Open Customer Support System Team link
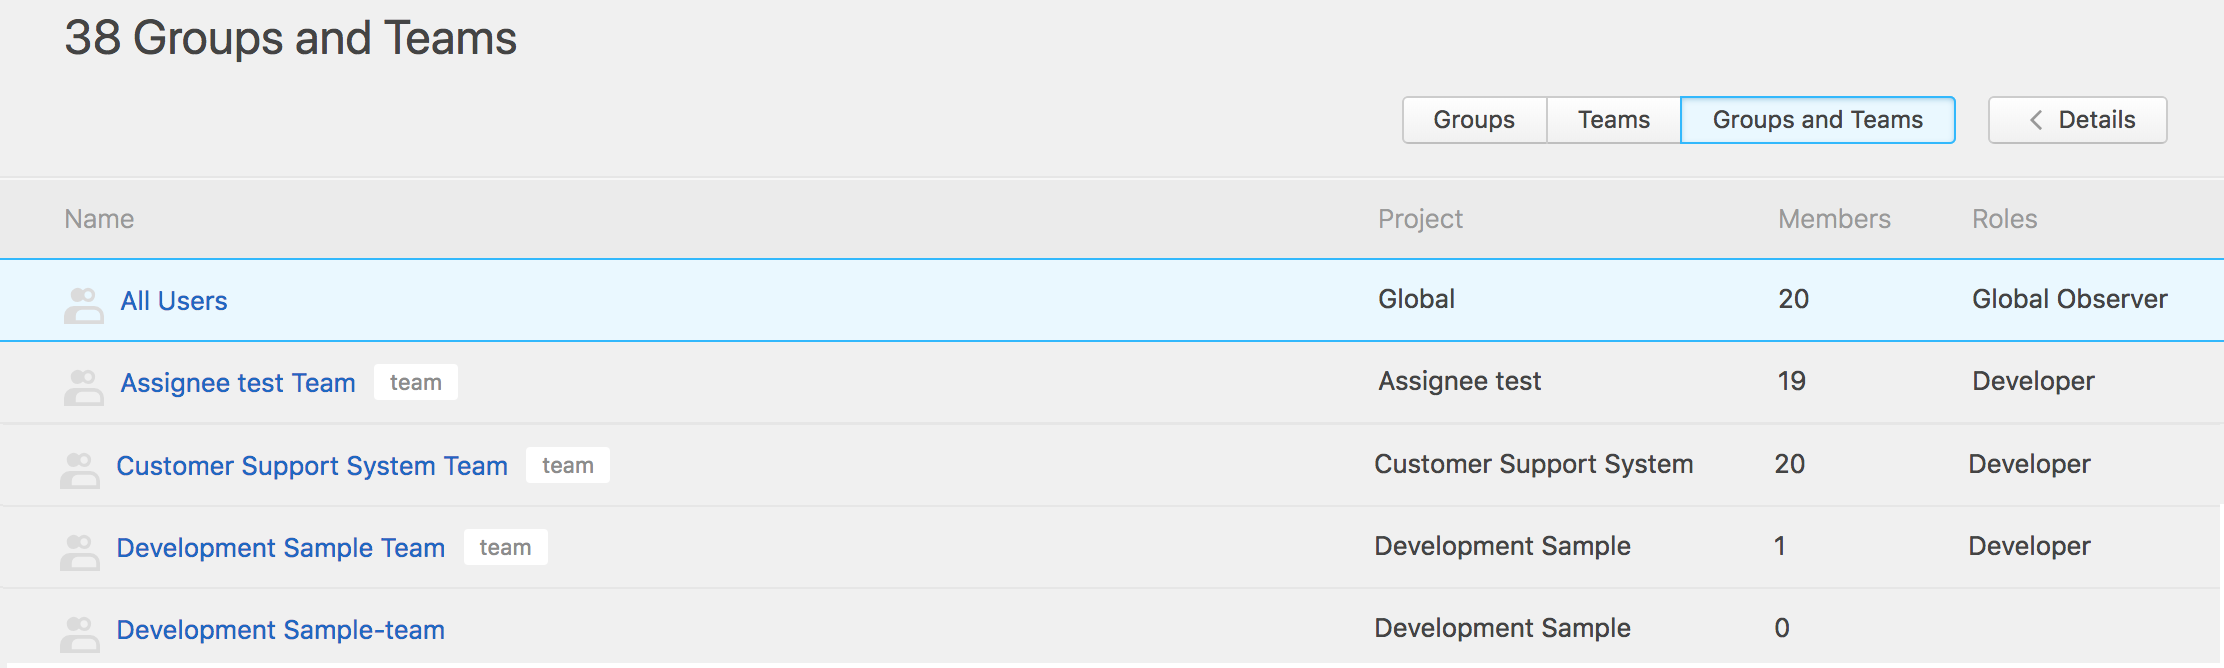 tap(312, 466)
